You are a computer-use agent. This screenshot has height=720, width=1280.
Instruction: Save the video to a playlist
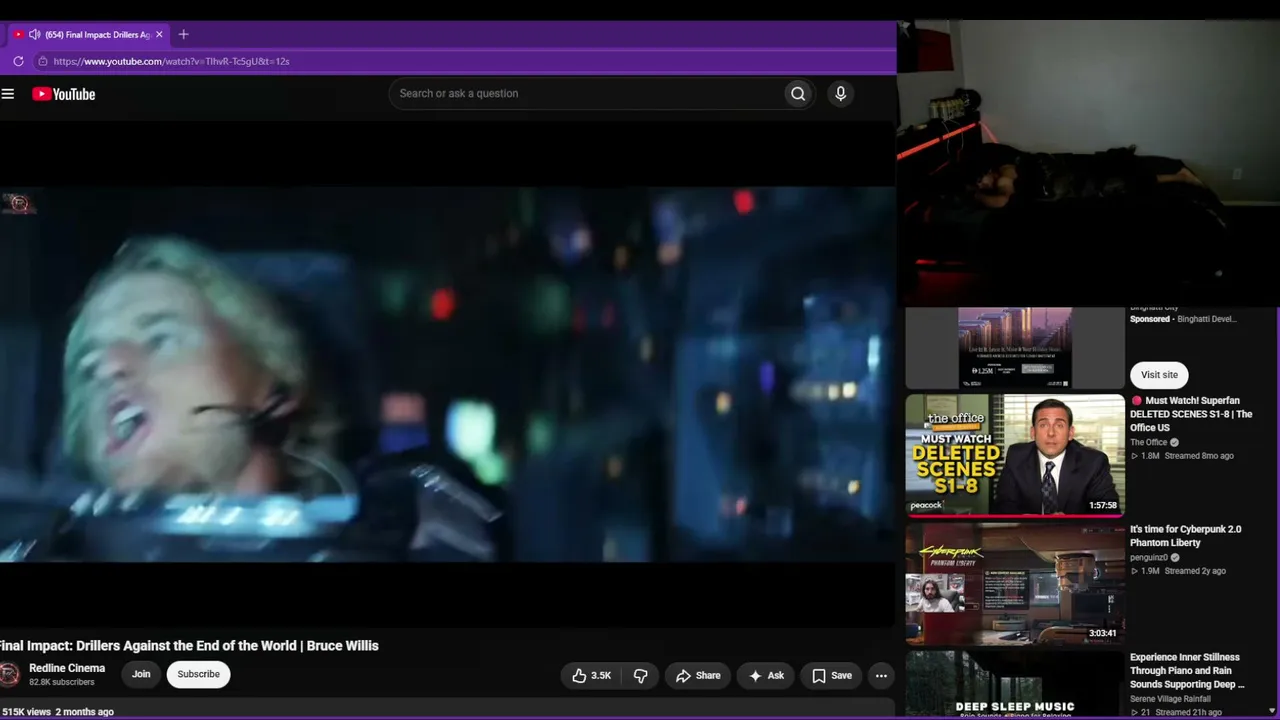point(832,676)
